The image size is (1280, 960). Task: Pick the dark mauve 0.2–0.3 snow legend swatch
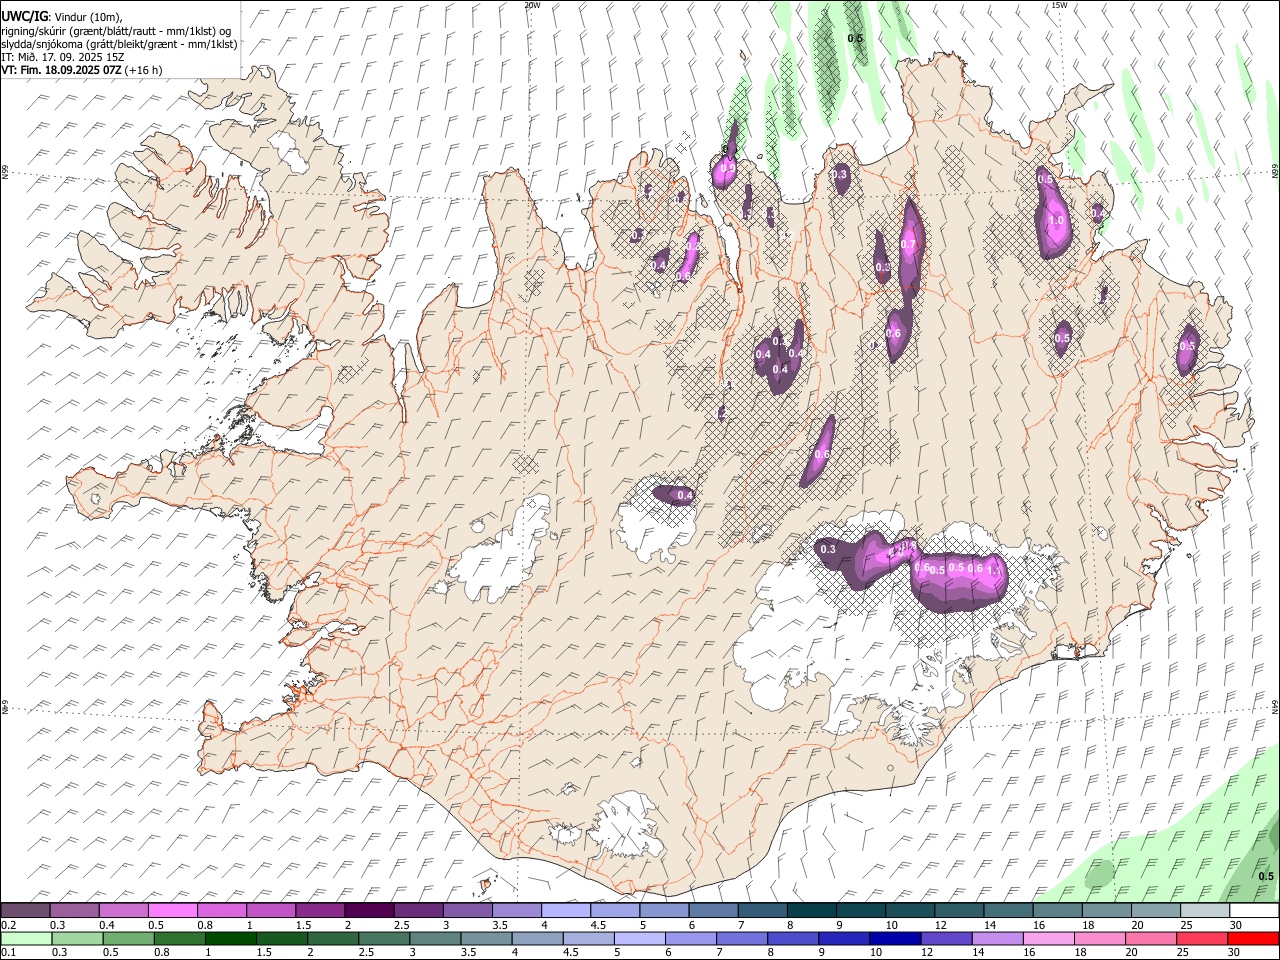click(25, 910)
